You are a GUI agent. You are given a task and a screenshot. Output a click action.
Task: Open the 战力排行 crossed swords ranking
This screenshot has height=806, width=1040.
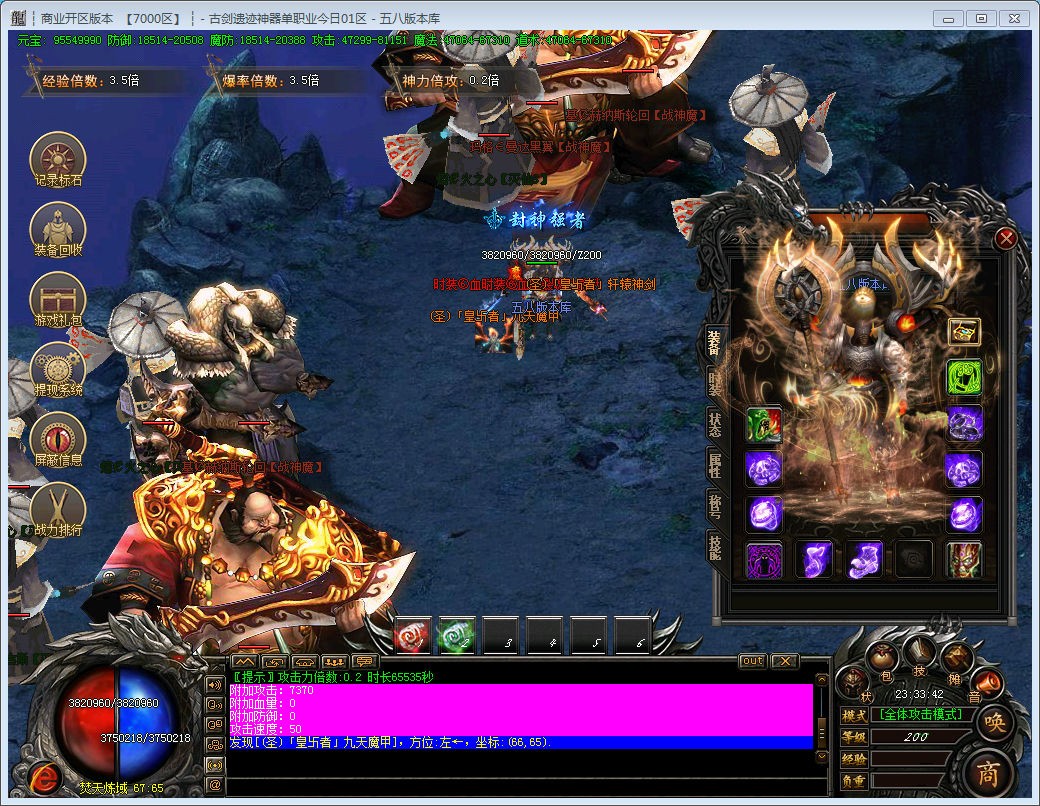[58, 510]
